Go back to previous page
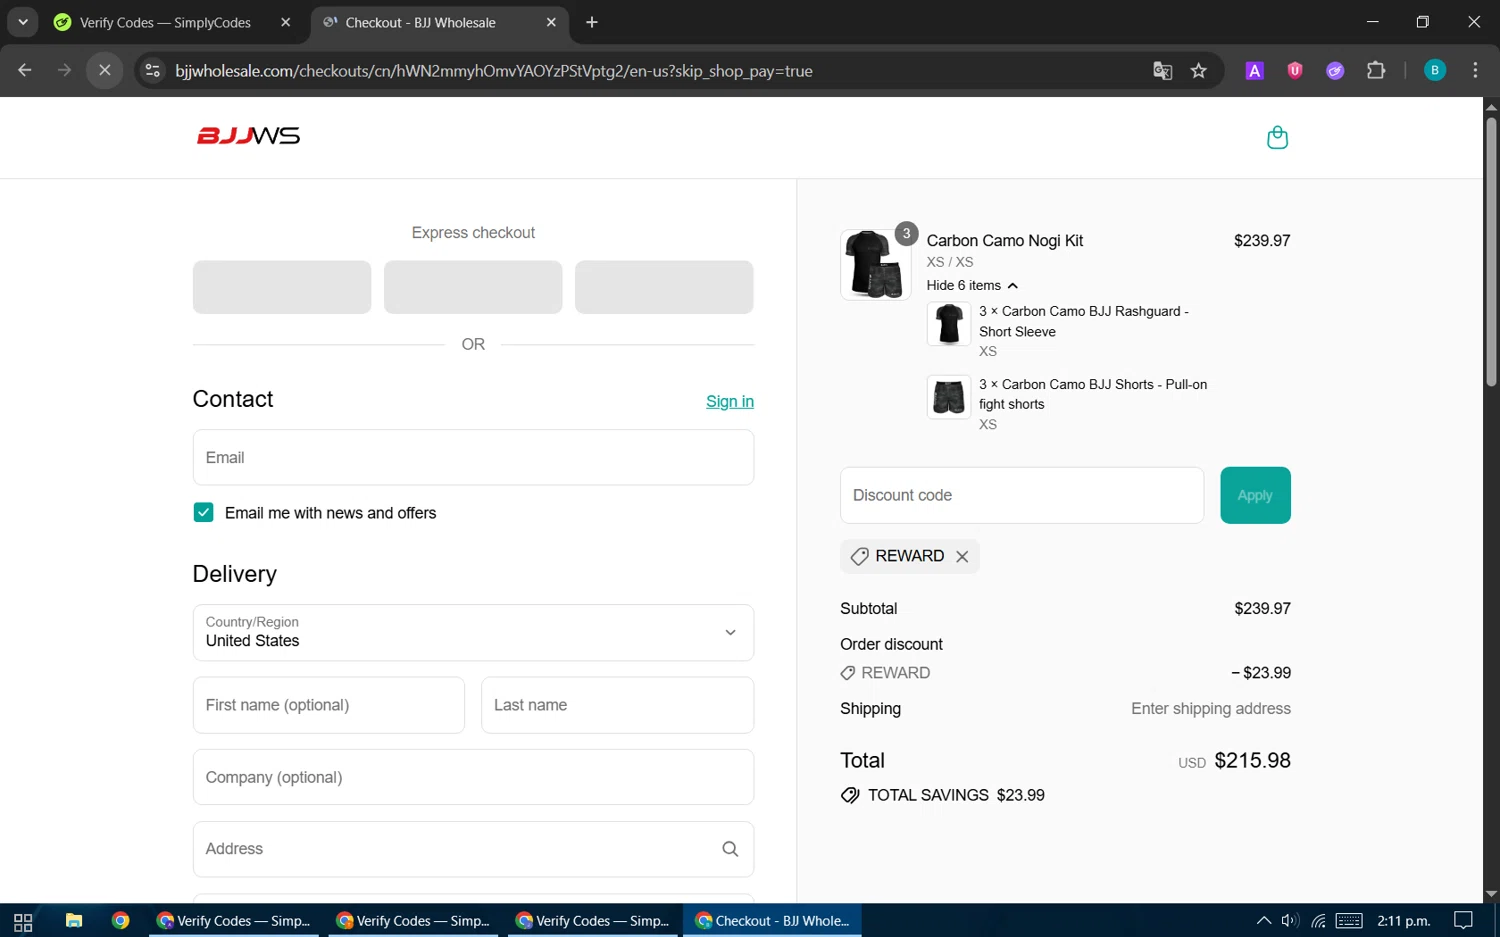 click(x=25, y=71)
